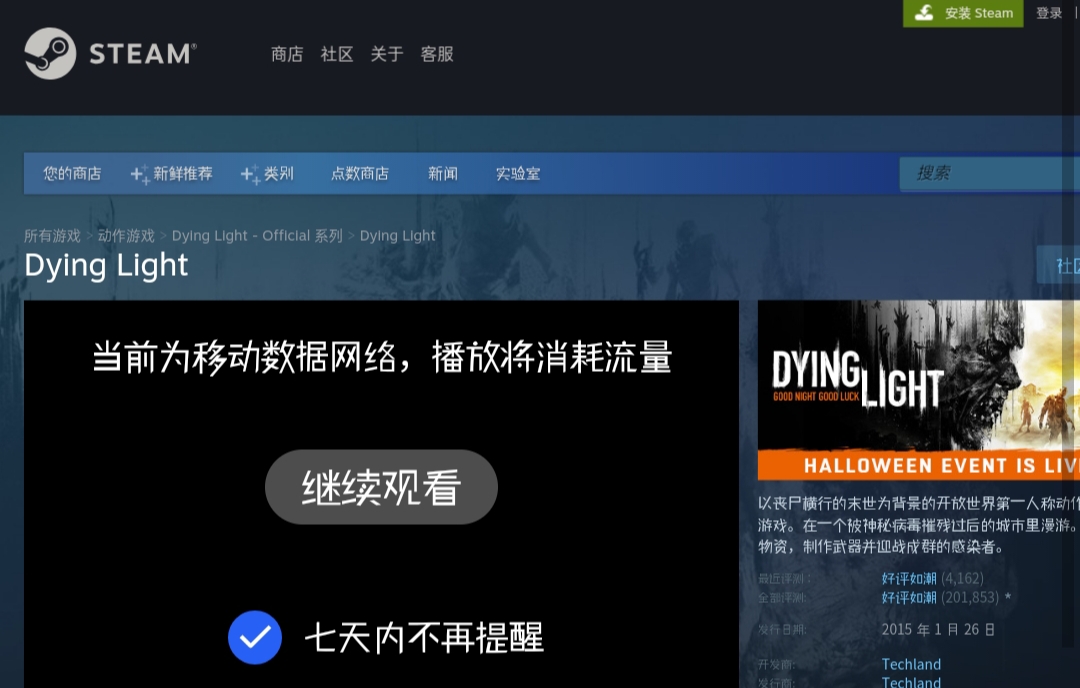
Task: Open the 客服 support menu item
Action: coord(437,54)
